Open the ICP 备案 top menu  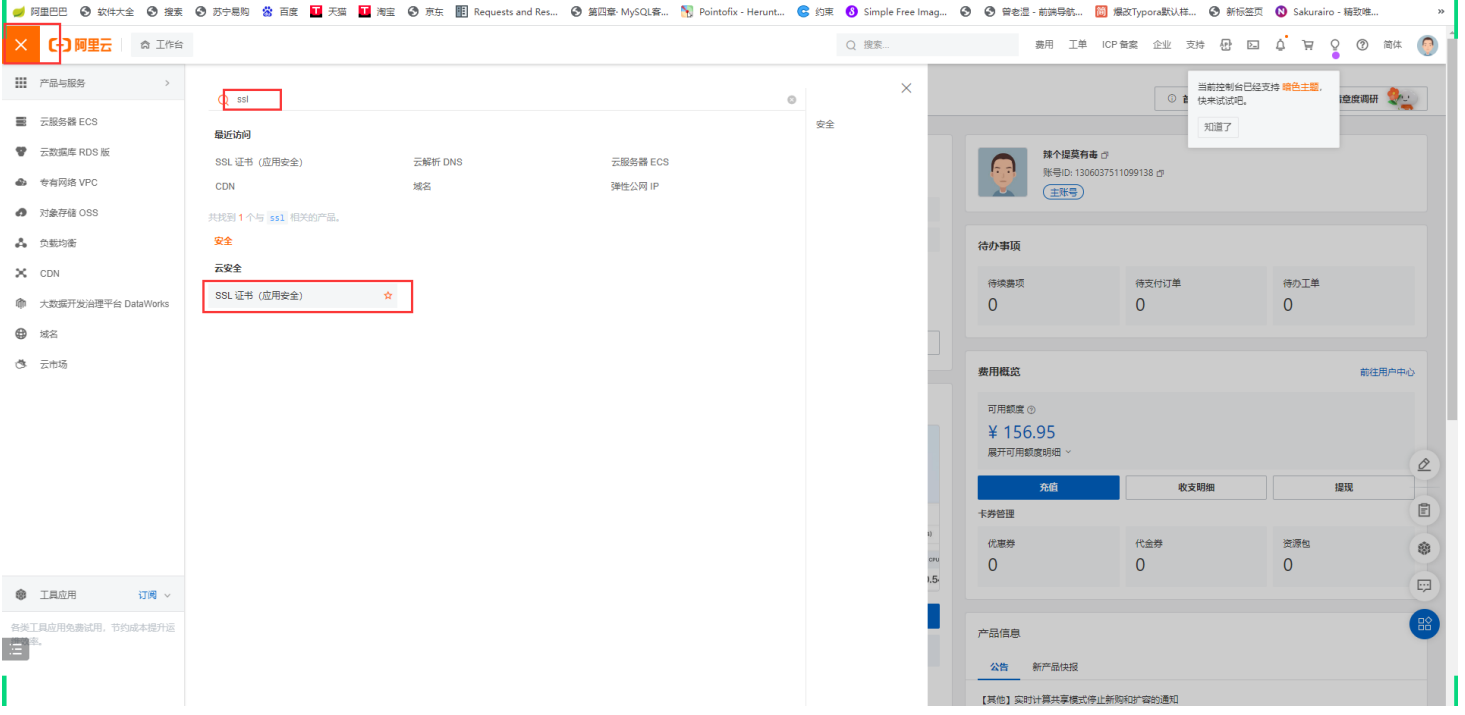point(1120,45)
